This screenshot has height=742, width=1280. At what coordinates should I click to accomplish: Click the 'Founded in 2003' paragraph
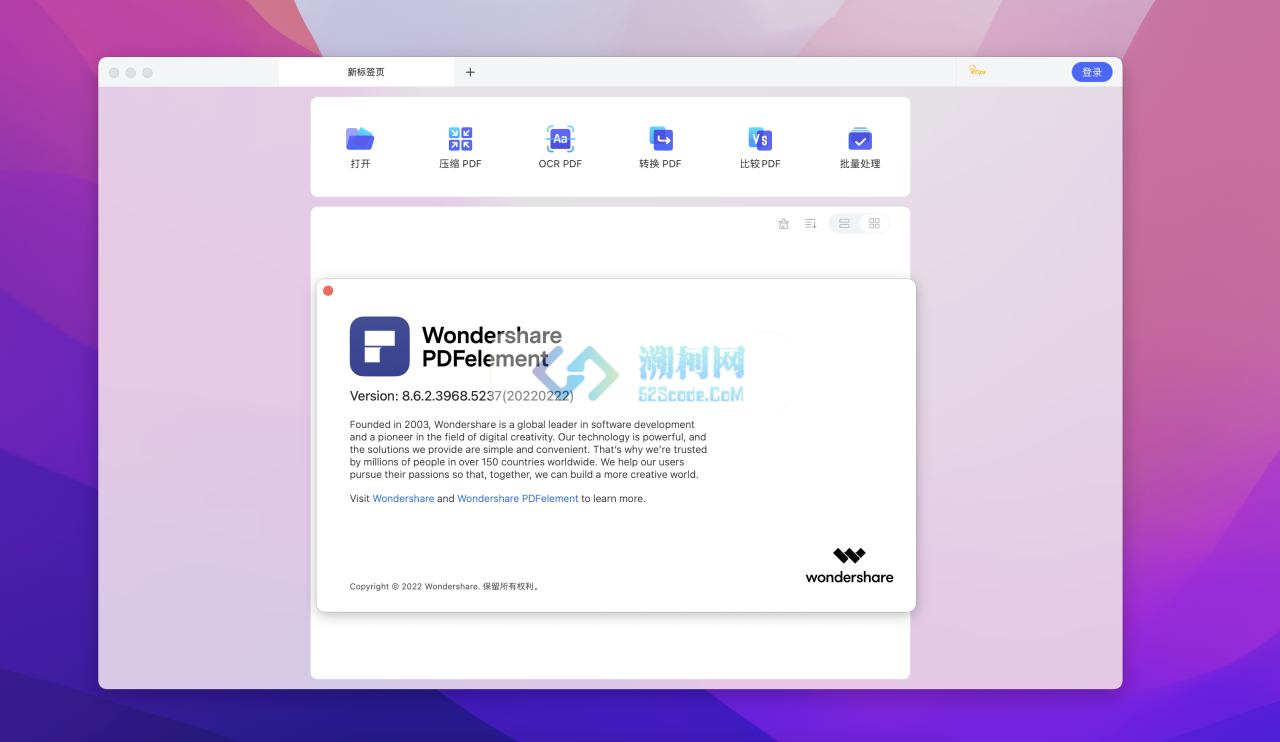point(528,450)
